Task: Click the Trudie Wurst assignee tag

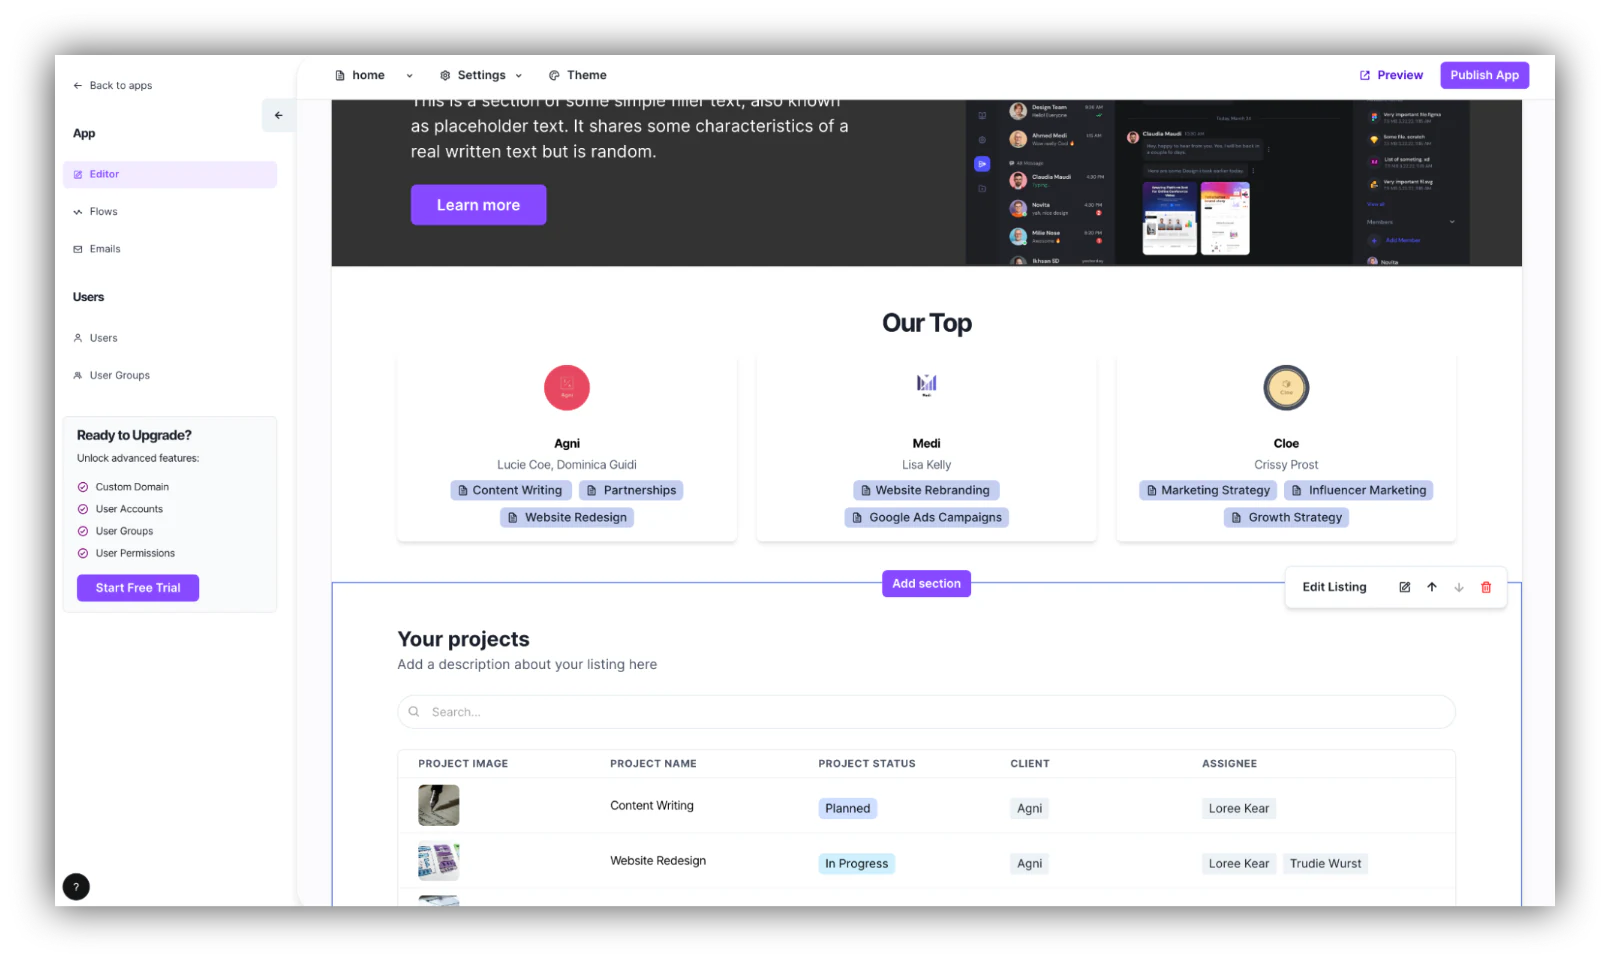Action: click(1325, 864)
